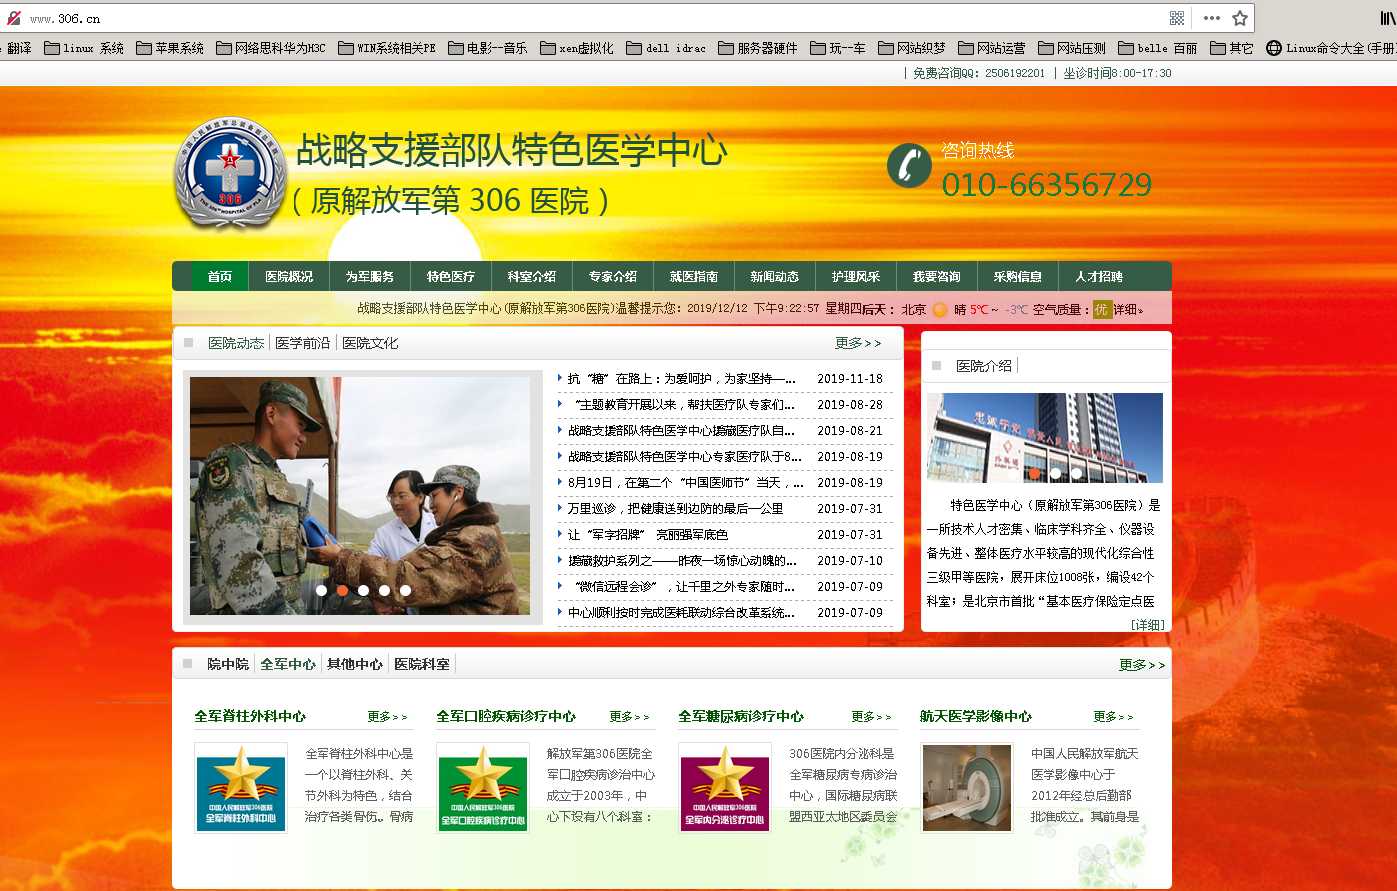
Task: Click the sun weather icon in the notice bar
Action: (x=938, y=309)
